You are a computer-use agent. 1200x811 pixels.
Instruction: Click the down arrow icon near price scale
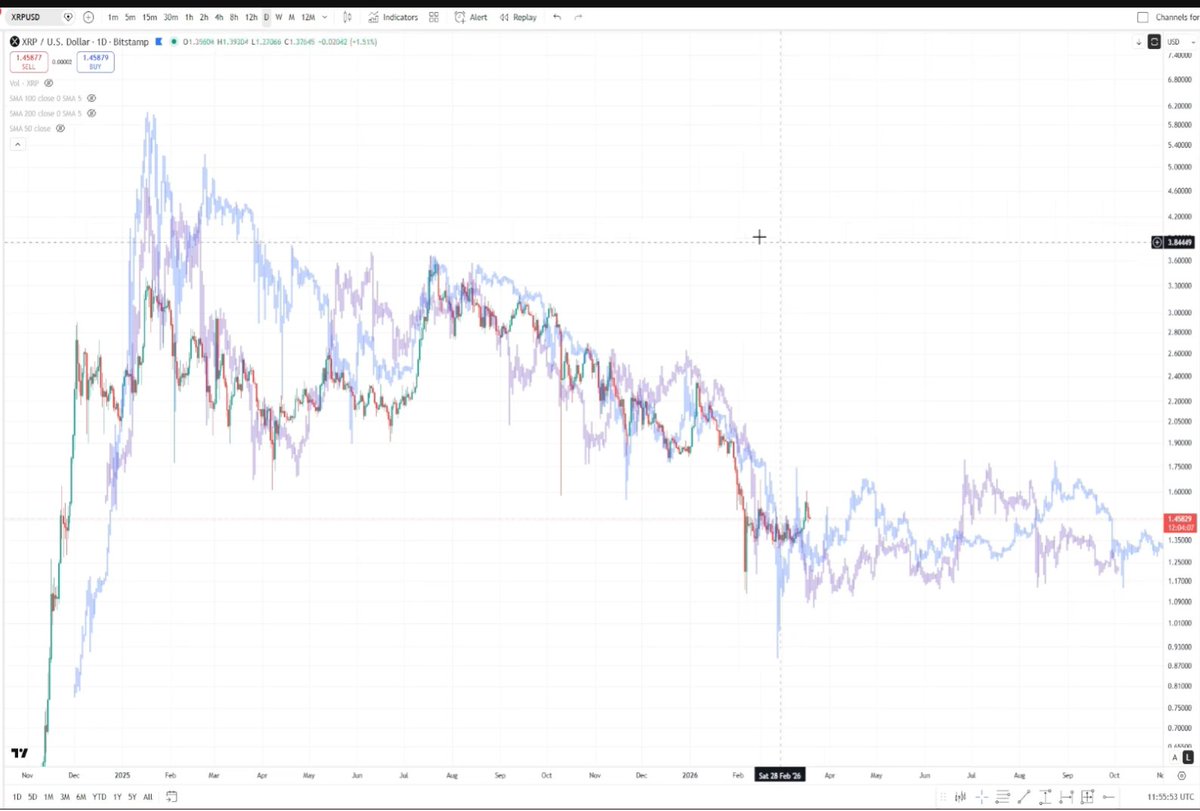pyautogui.click(x=1139, y=42)
